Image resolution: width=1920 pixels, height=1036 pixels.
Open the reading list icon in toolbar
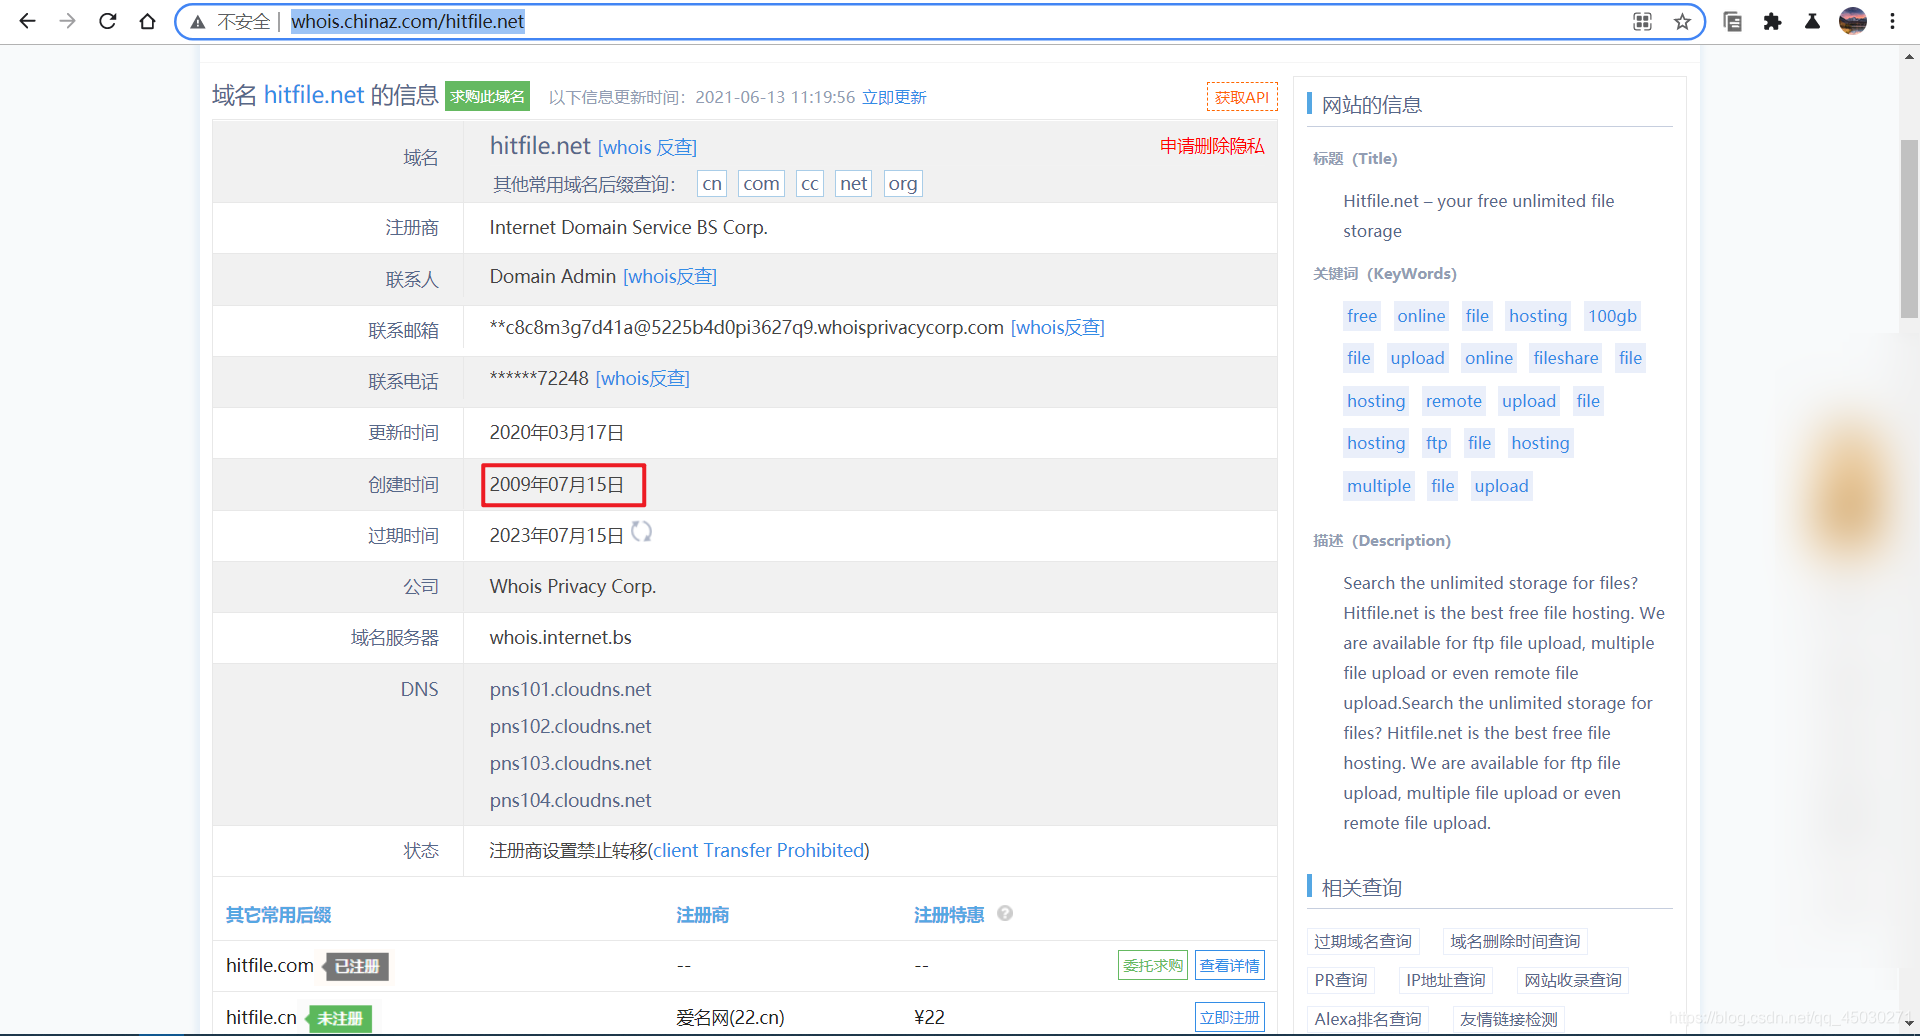pos(1732,22)
